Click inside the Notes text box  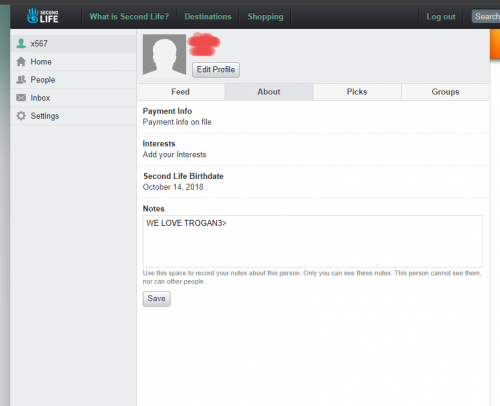click(313, 241)
